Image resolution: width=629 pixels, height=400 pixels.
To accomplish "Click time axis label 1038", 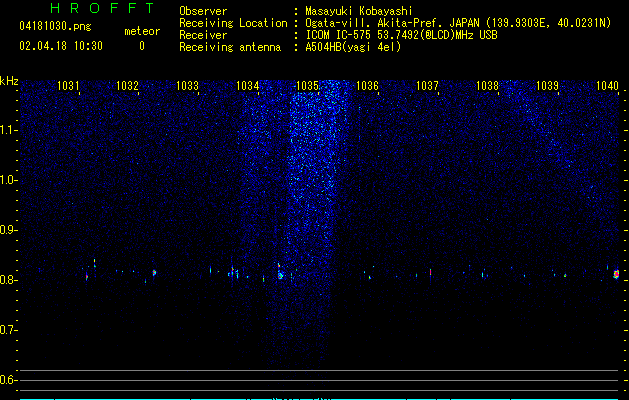I will 487,85.
